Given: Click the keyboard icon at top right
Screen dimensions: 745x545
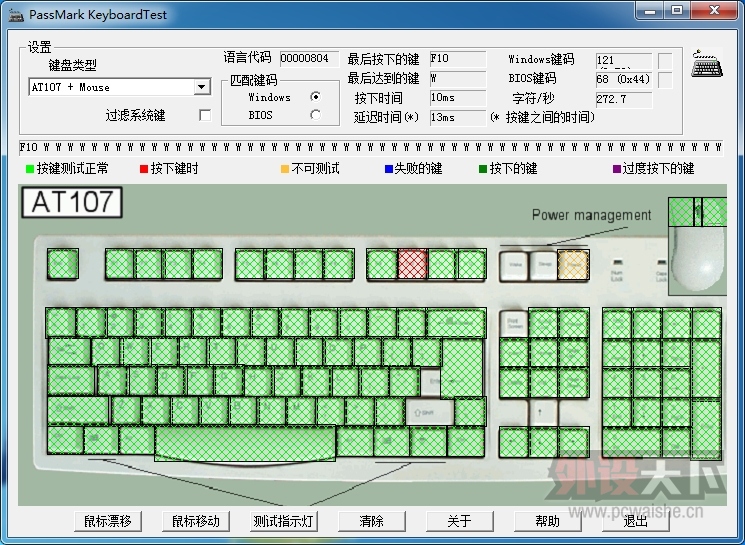Looking at the screenshot, I should pyautogui.click(x=707, y=63).
